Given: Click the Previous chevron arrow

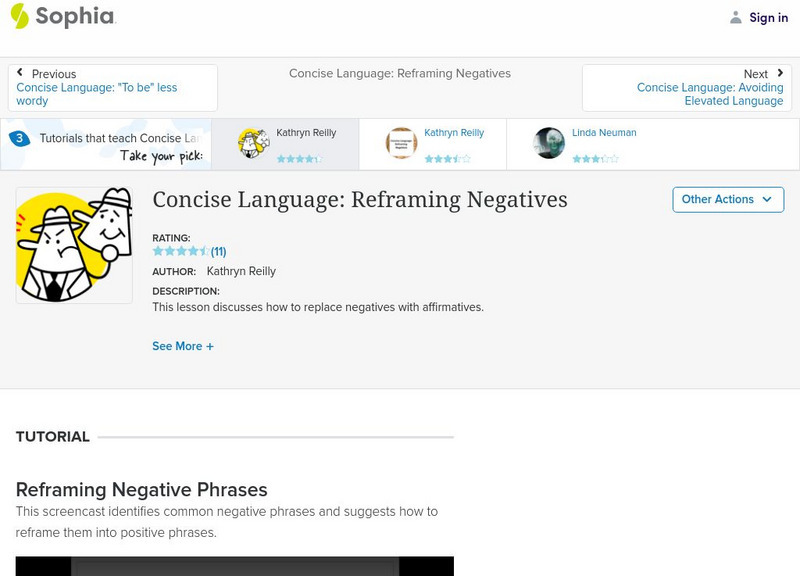Looking at the screenshot, I should pos(22,72).
